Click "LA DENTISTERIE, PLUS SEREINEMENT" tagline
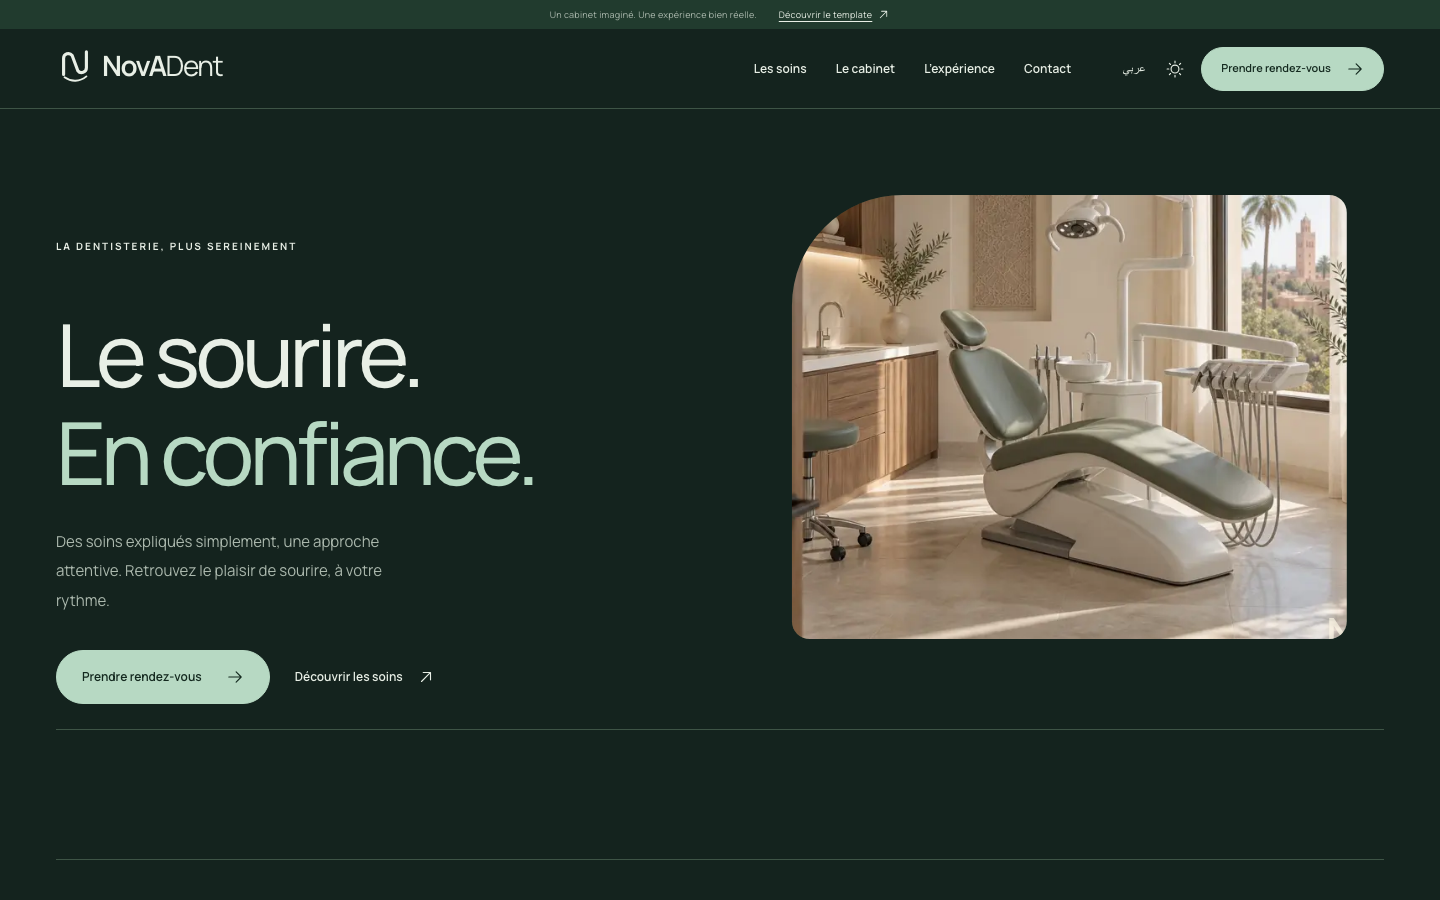The width and height of the screenshot is (1440, 900). (176, 246)
